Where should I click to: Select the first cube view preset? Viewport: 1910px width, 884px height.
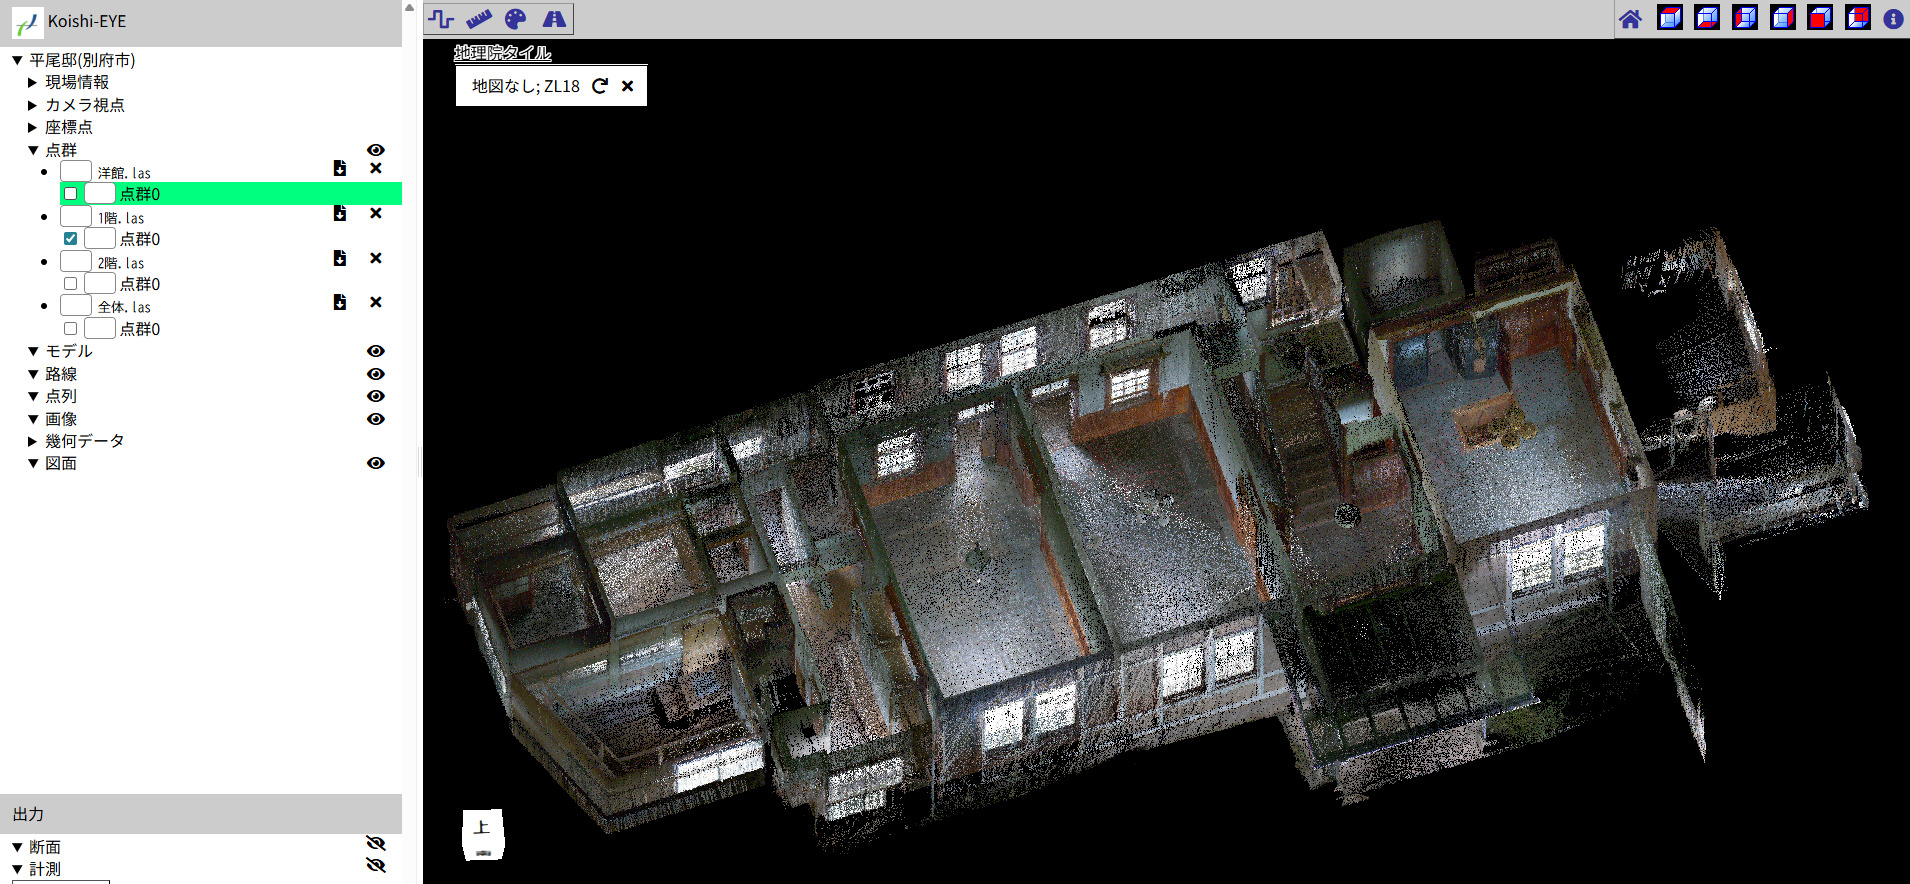[1669, 18]
